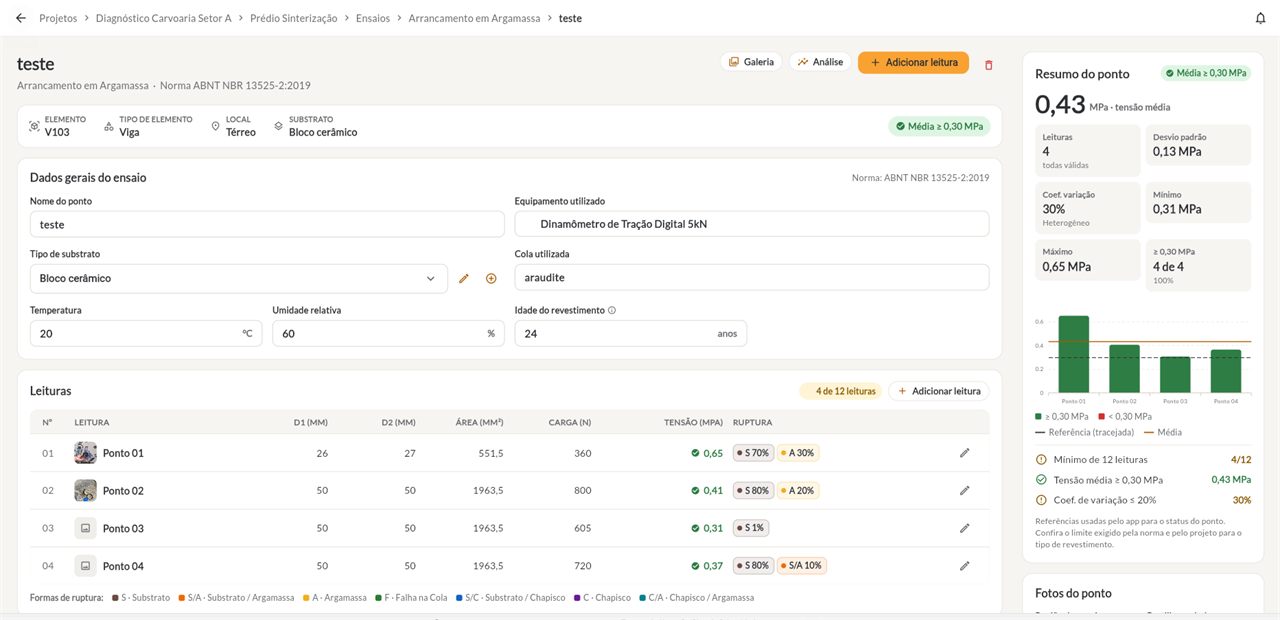The image size is (1280, 620).
Task: Open the Galeria button
Action: pos(751,62)
